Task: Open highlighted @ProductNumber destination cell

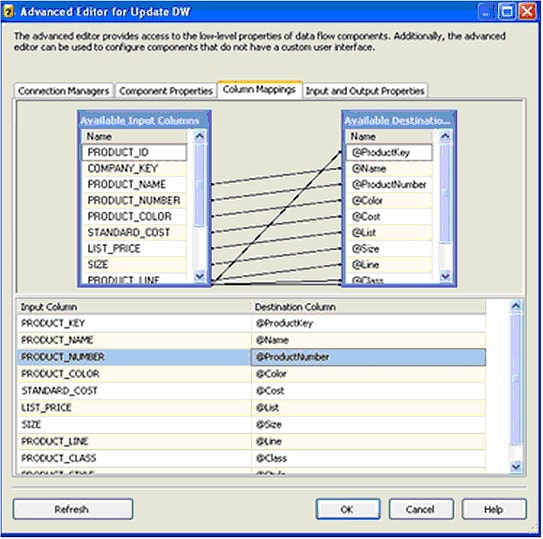Action: pos(368,357)
